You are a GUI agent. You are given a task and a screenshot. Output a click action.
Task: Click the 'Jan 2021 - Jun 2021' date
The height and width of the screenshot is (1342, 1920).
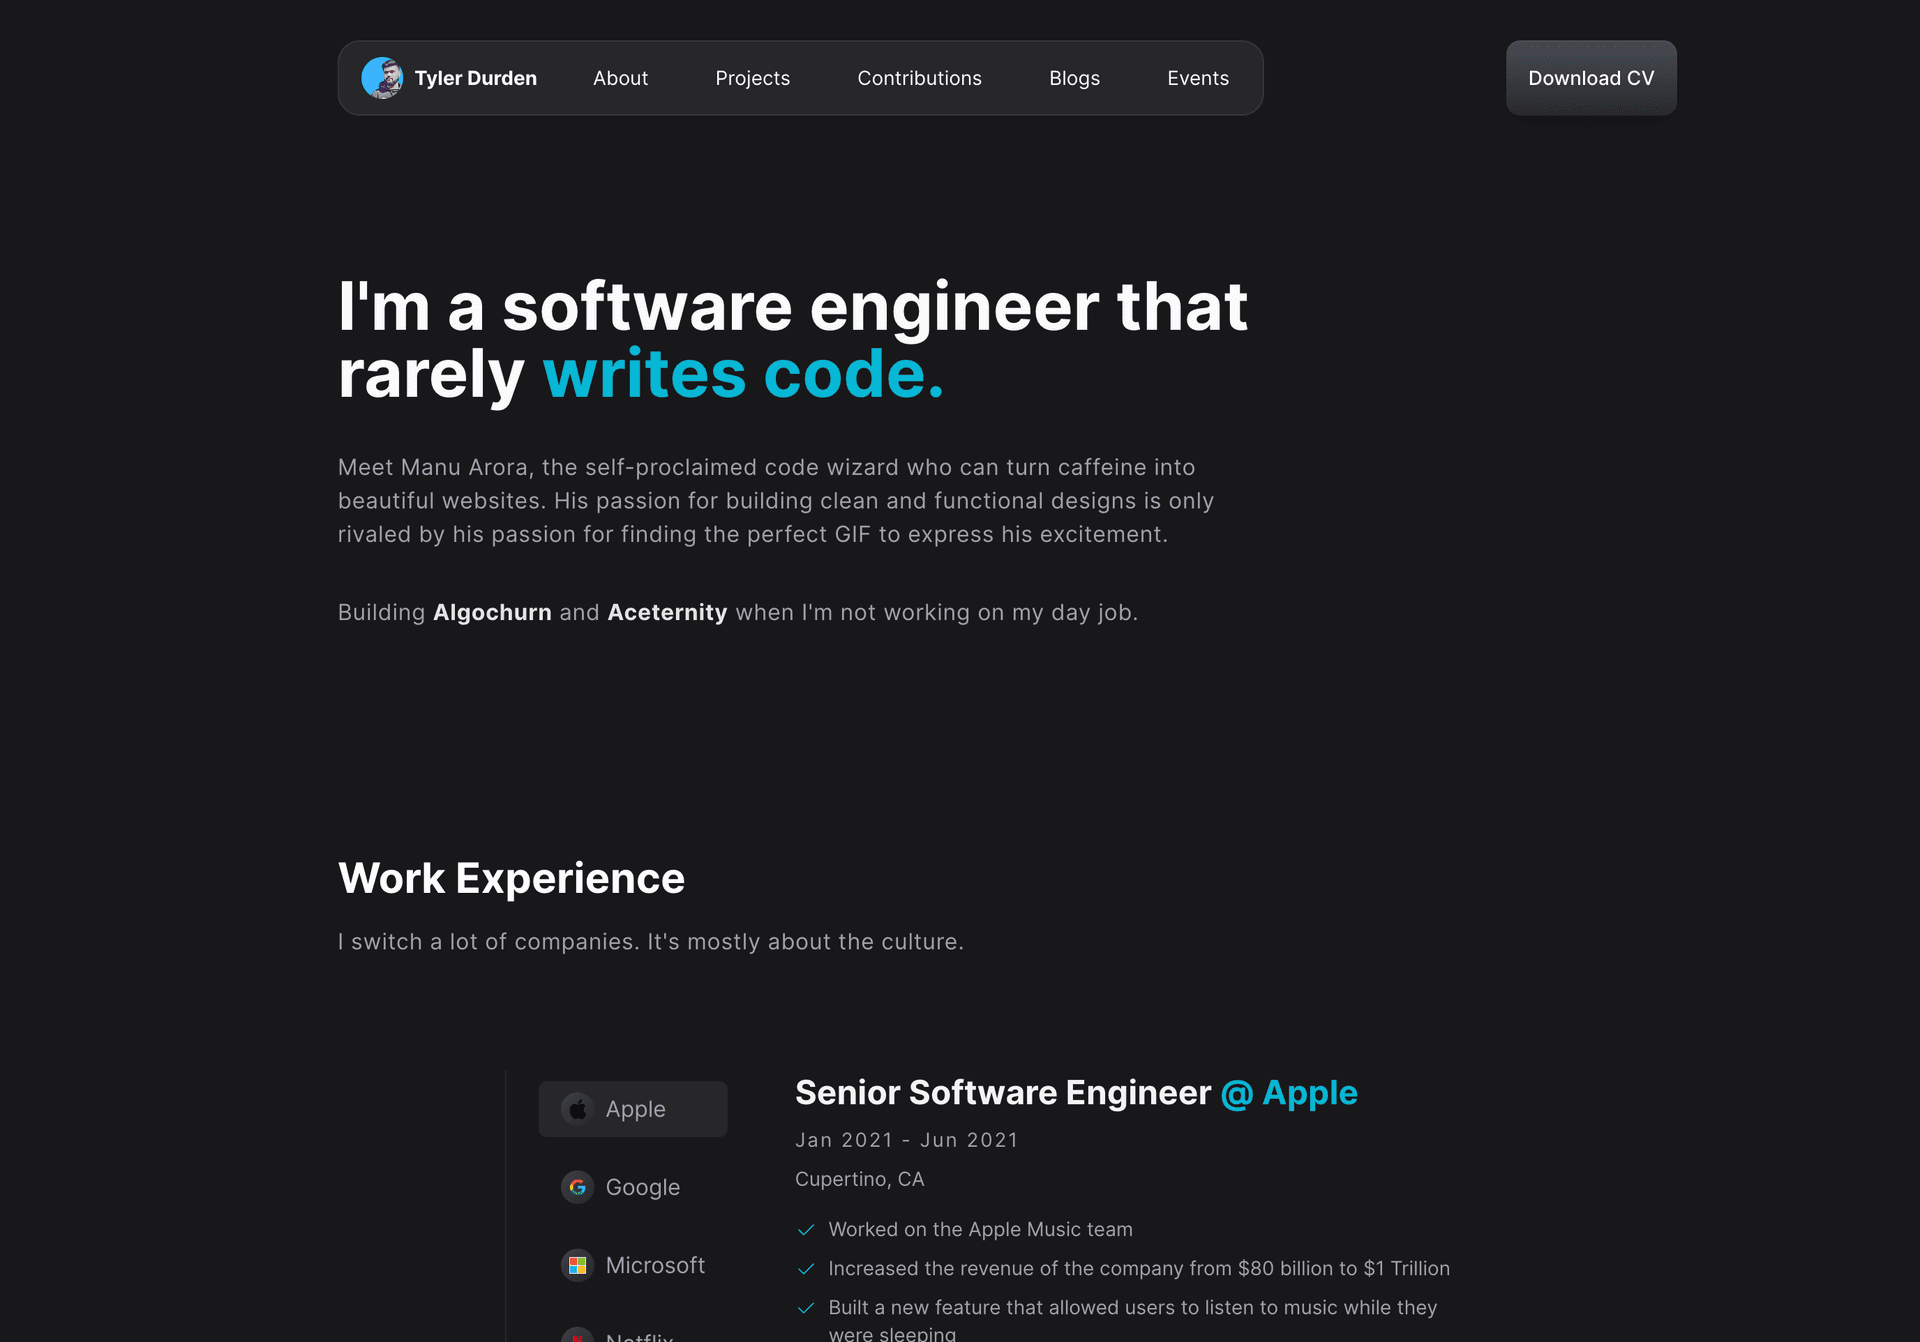click(906, 1140)
